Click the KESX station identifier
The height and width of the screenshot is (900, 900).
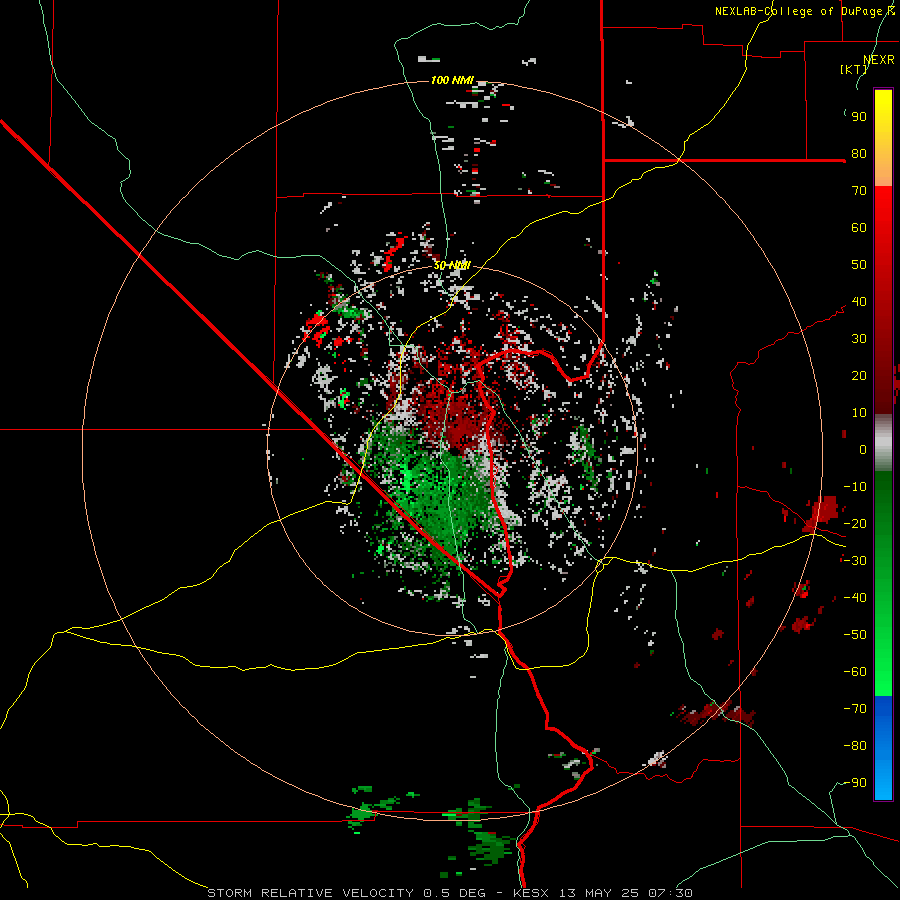click(x=531, y=893)
